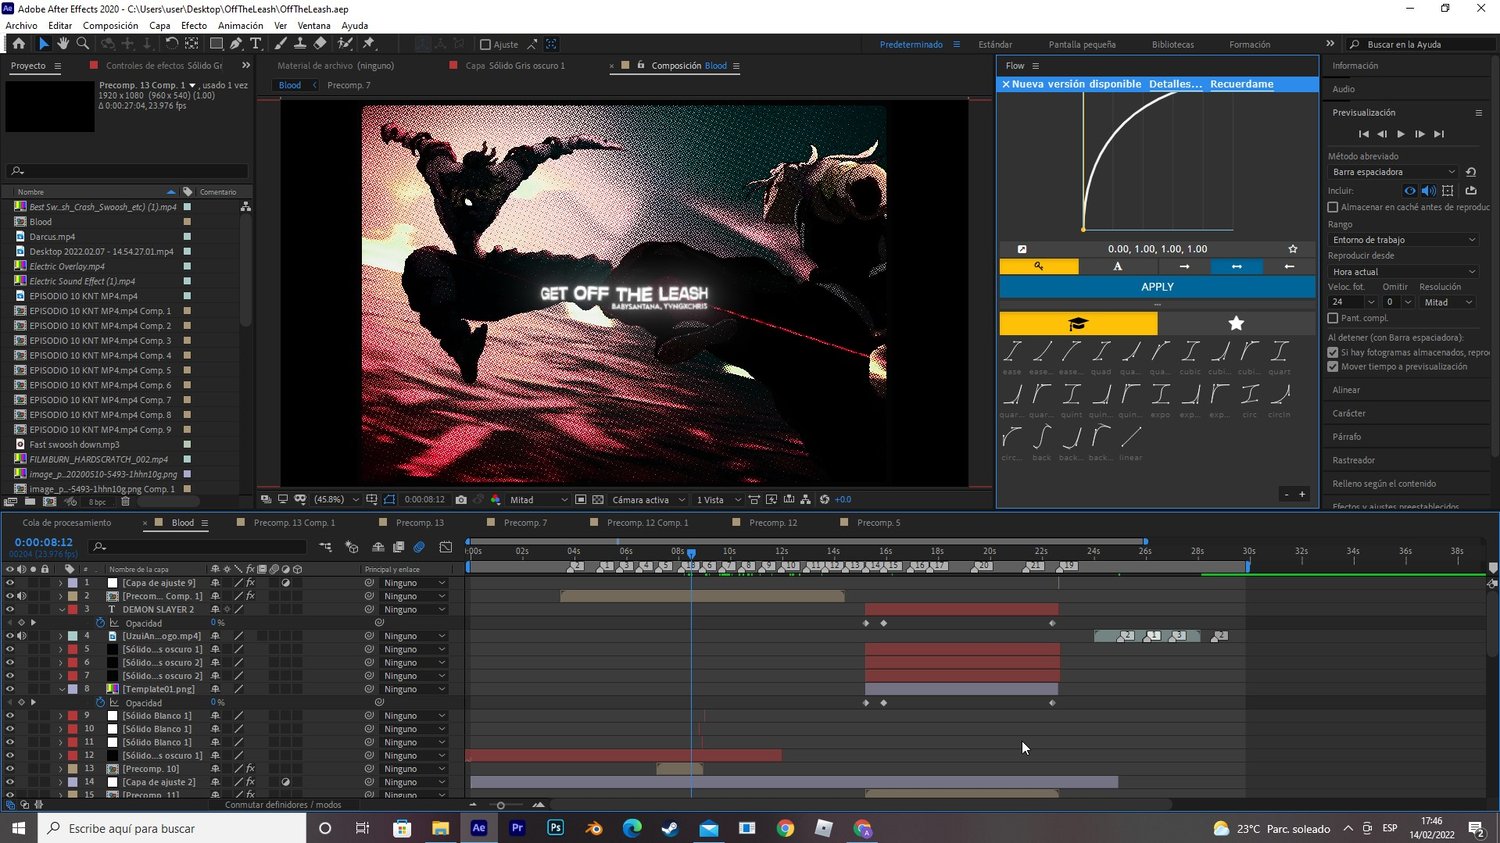Hide the DEMON SLAYER 2 layer
The width and height of the screenshot is (1500, 843).
click(x=10, y=609)
